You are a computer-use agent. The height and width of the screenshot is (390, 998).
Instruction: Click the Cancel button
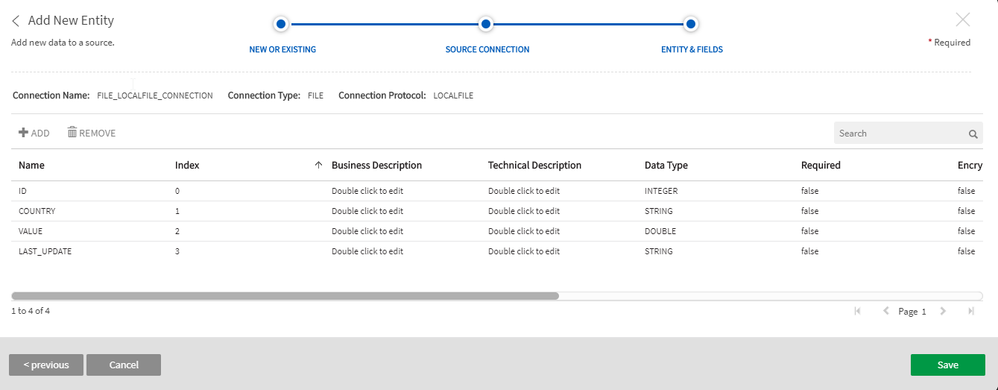[x=123, y=365]
